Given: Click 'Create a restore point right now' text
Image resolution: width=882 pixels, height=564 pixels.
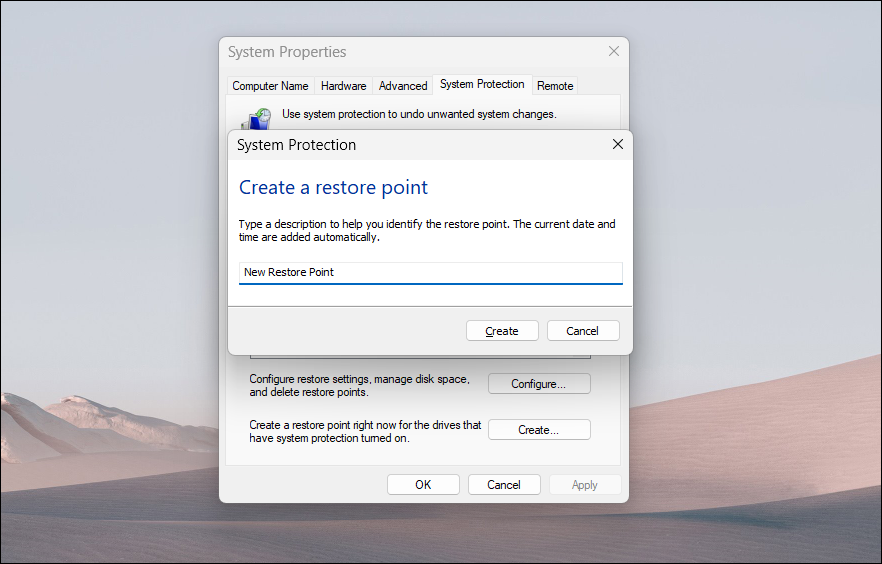Looking at the screenshot, I should tap(365, 432).
